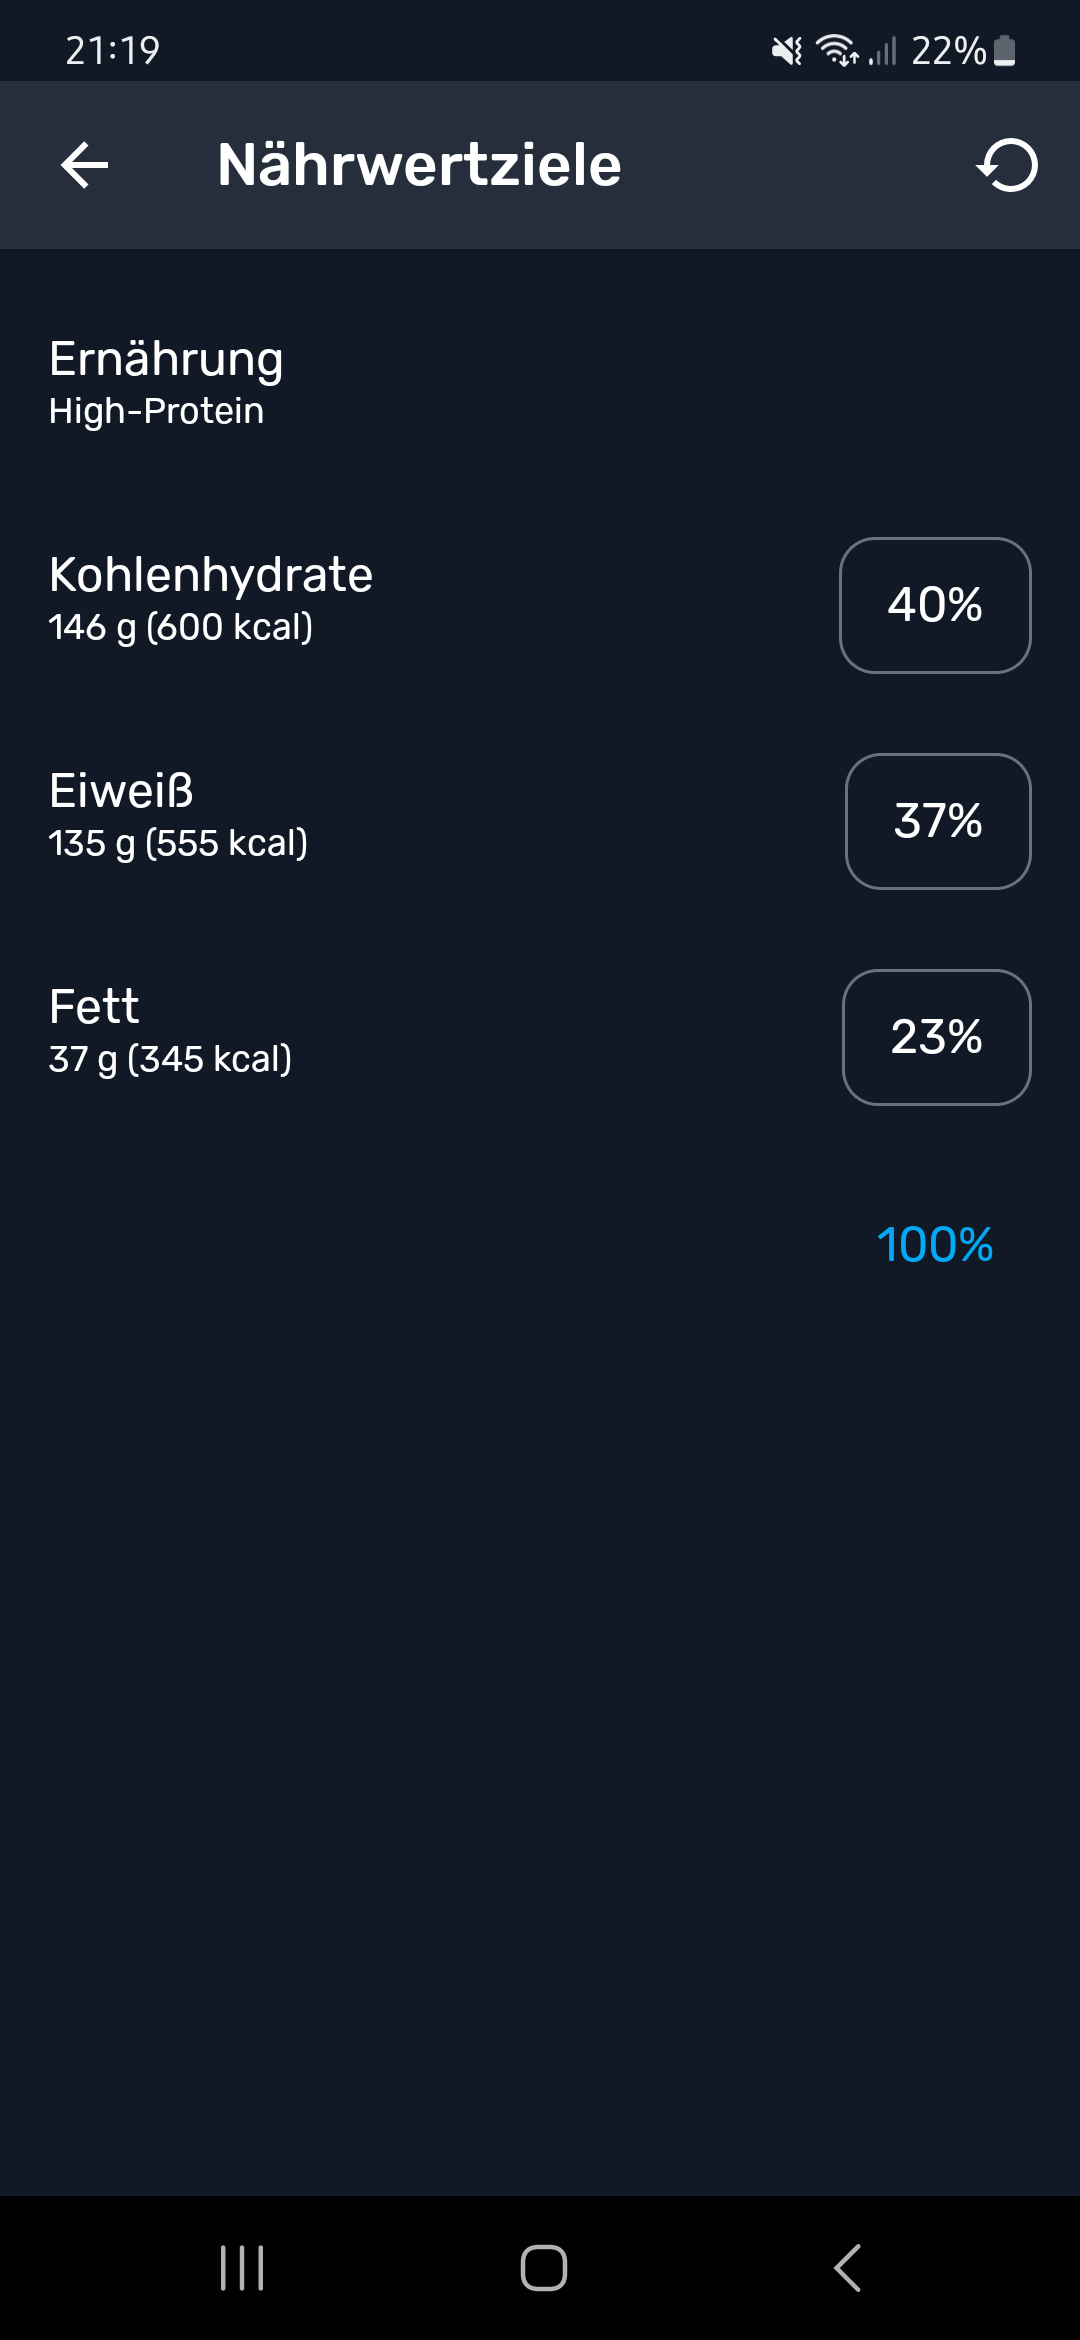Tap the Fett label
The width and height of the screenshot is (1080, 2340).
point(94,1006)
